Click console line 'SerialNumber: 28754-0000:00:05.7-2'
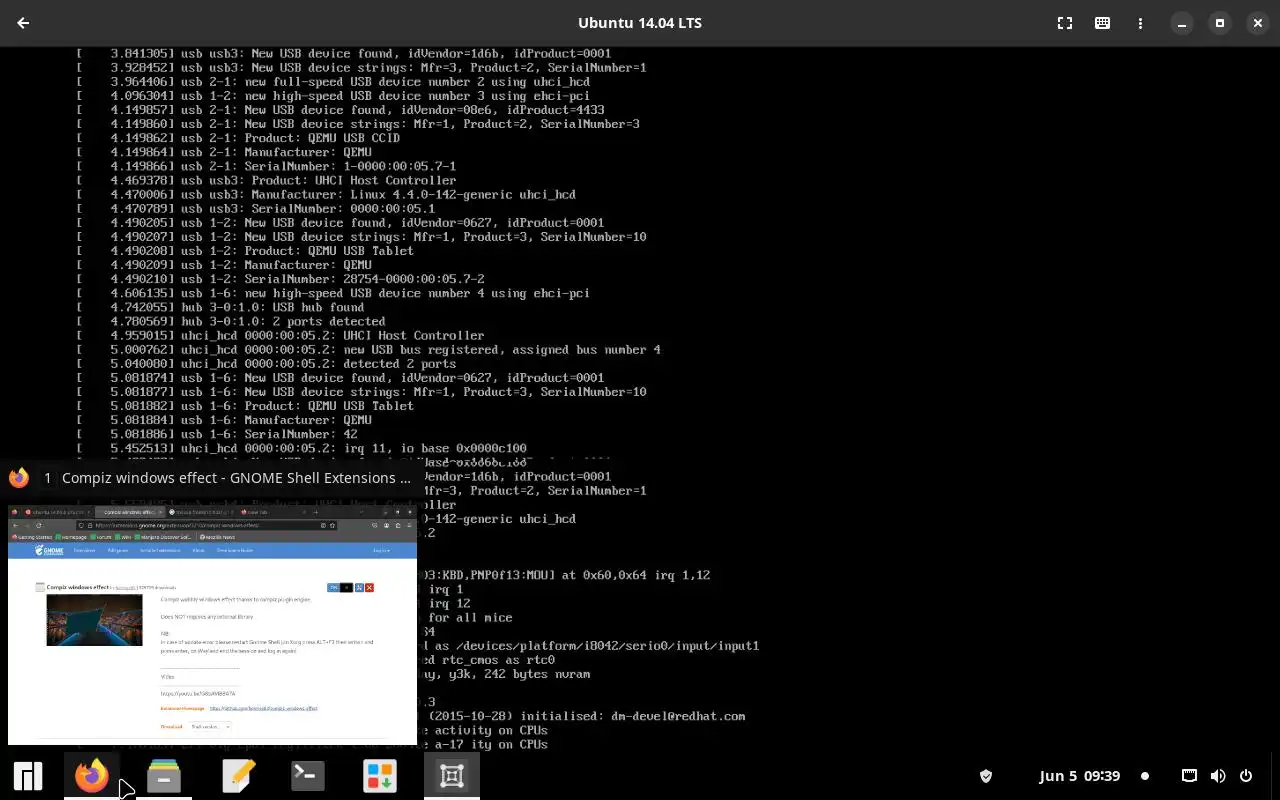This screenshot has width=1280, height=800. click(364, 279)
